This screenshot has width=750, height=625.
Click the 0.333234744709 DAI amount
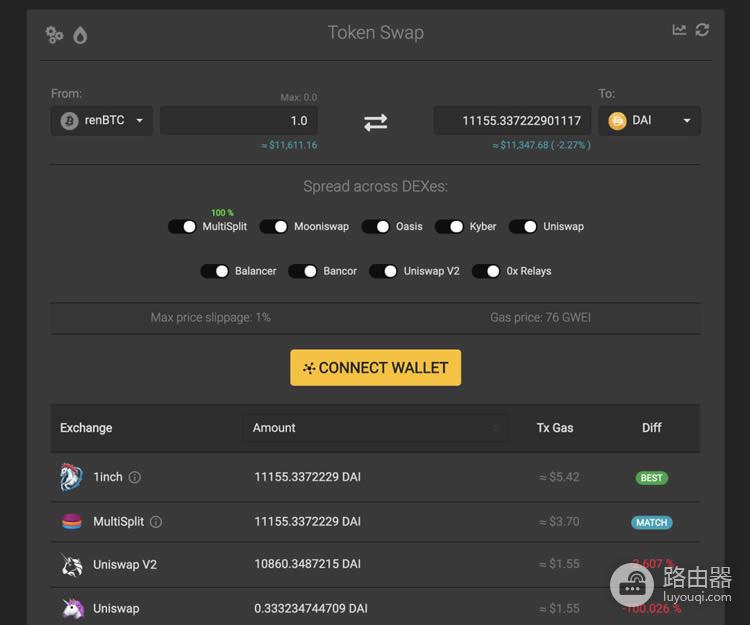point(311,608)
